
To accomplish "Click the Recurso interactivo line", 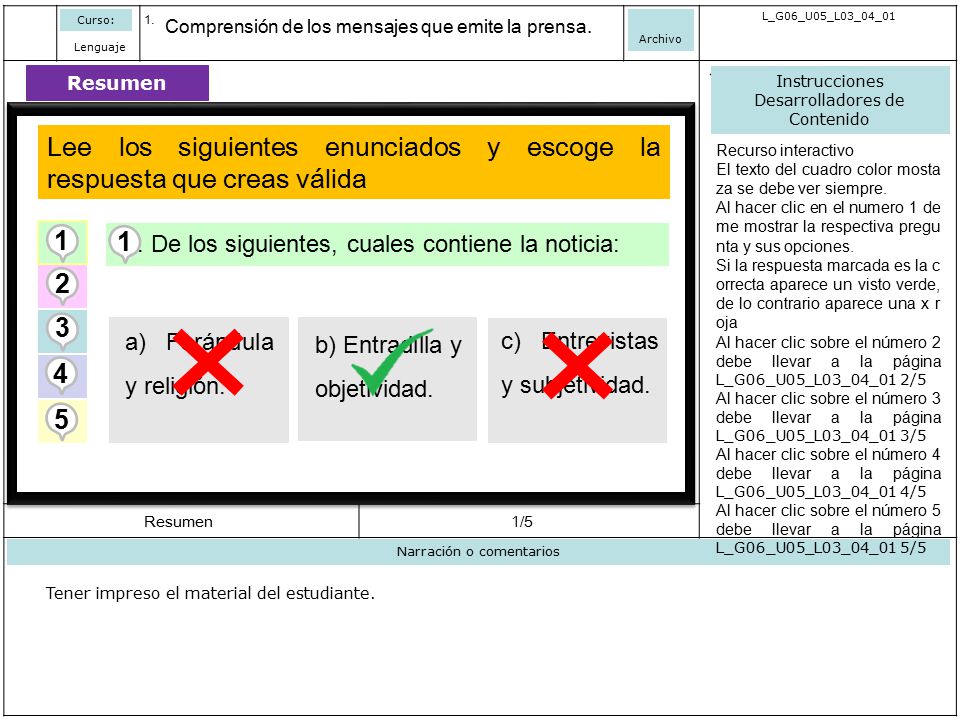I will pos(785,151).
